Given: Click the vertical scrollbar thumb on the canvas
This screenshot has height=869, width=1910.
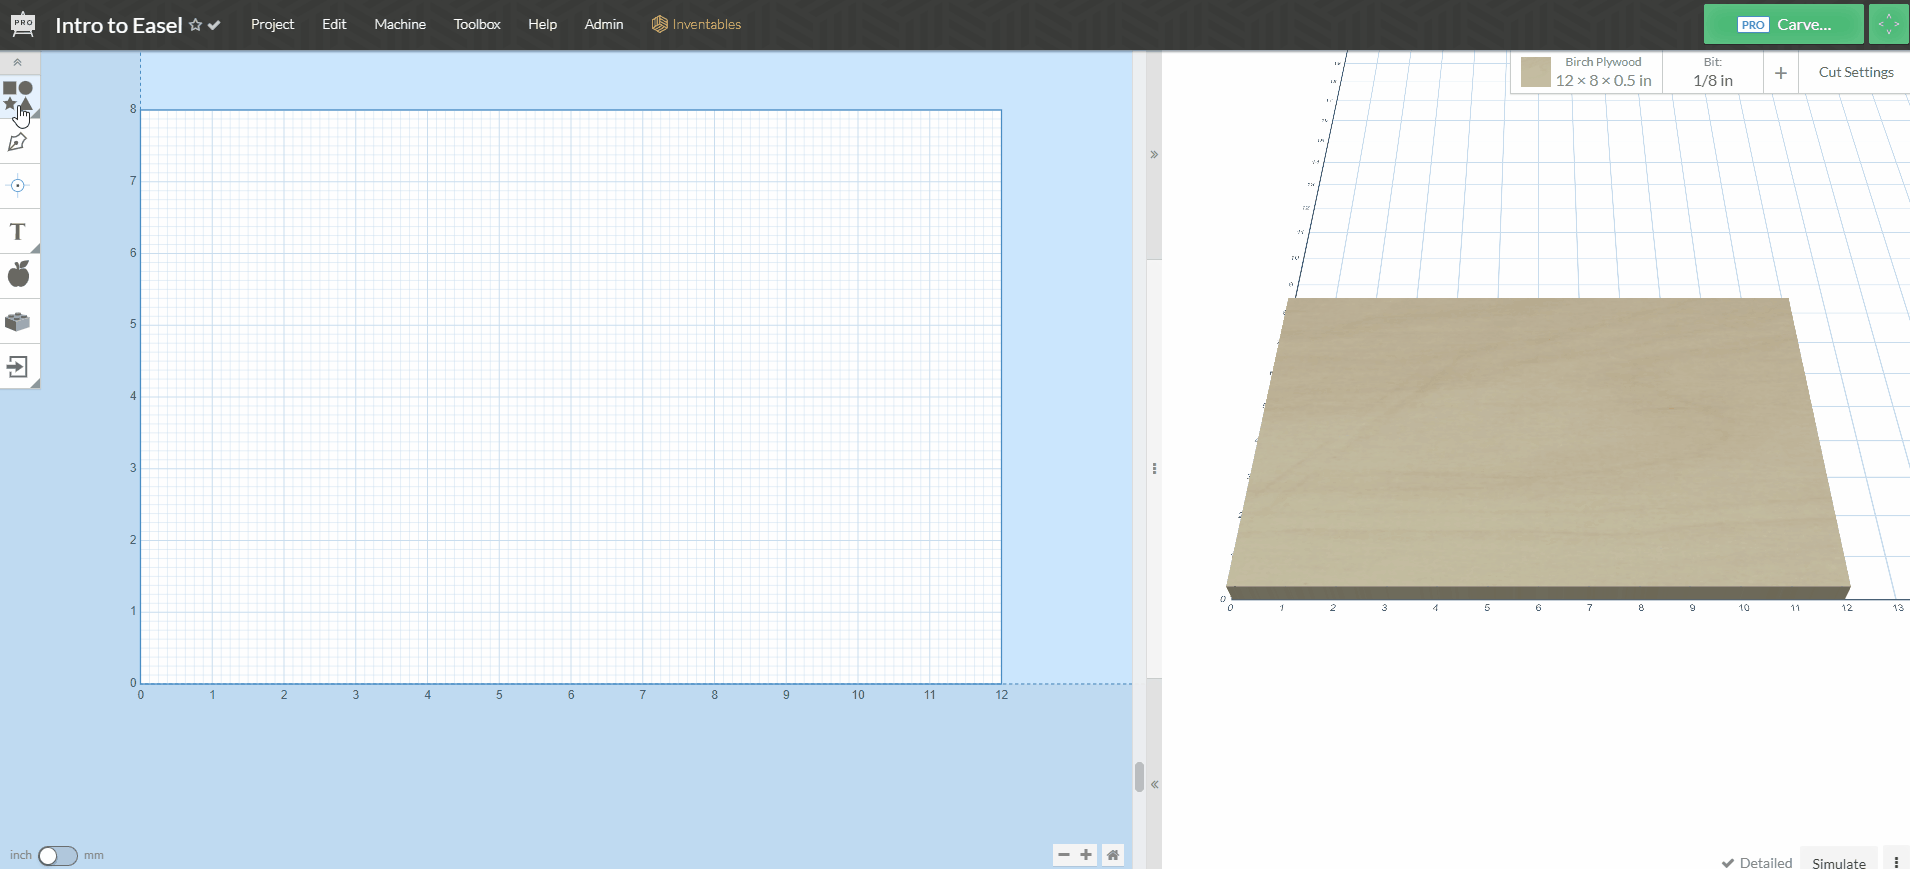Looking at the screenshot, I should point(1139,776).
